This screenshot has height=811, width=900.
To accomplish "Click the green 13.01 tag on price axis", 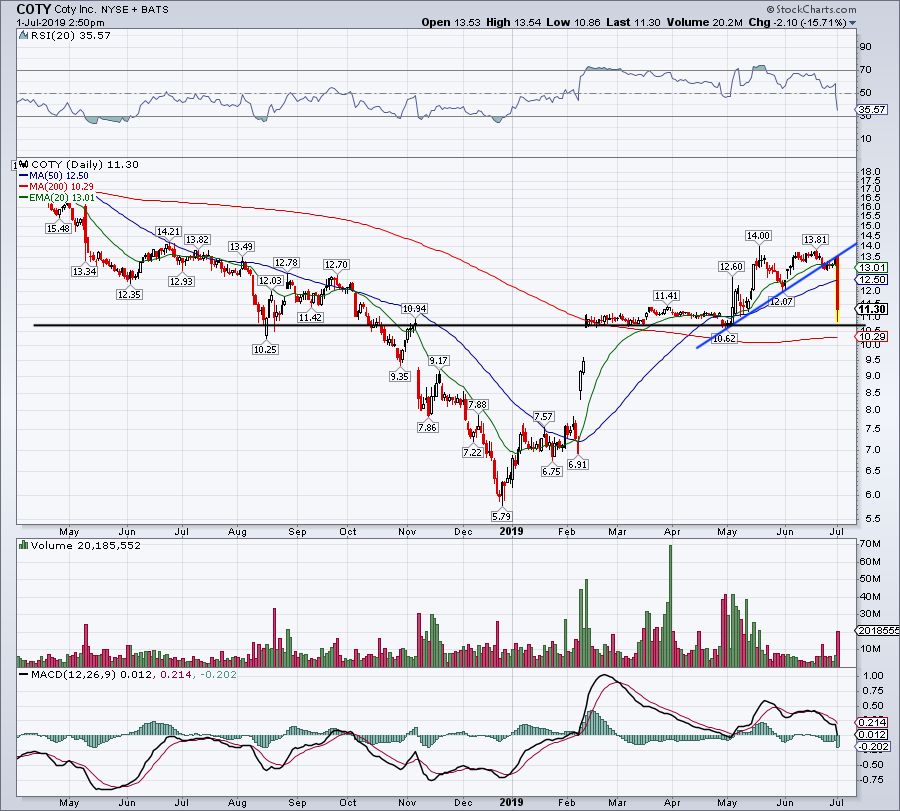I will coord(871,268).
